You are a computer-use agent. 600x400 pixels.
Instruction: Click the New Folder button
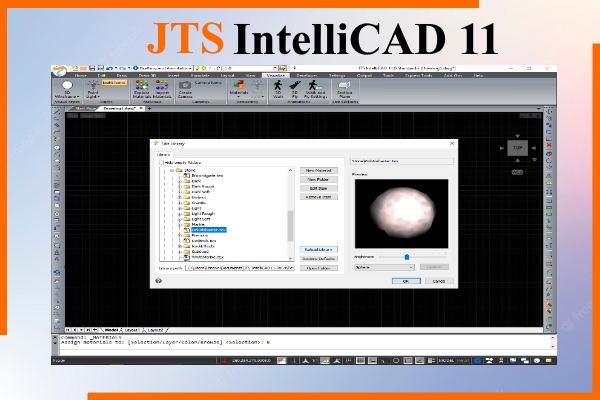(318, 179)
